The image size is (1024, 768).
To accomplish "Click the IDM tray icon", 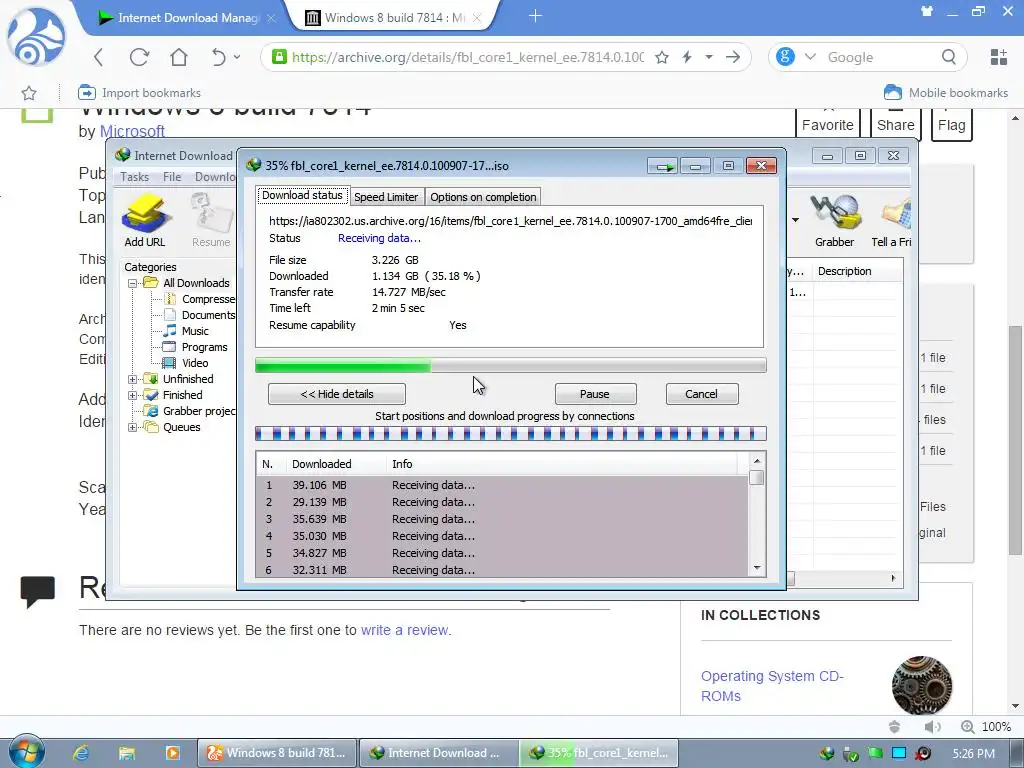I will point(827,754).
